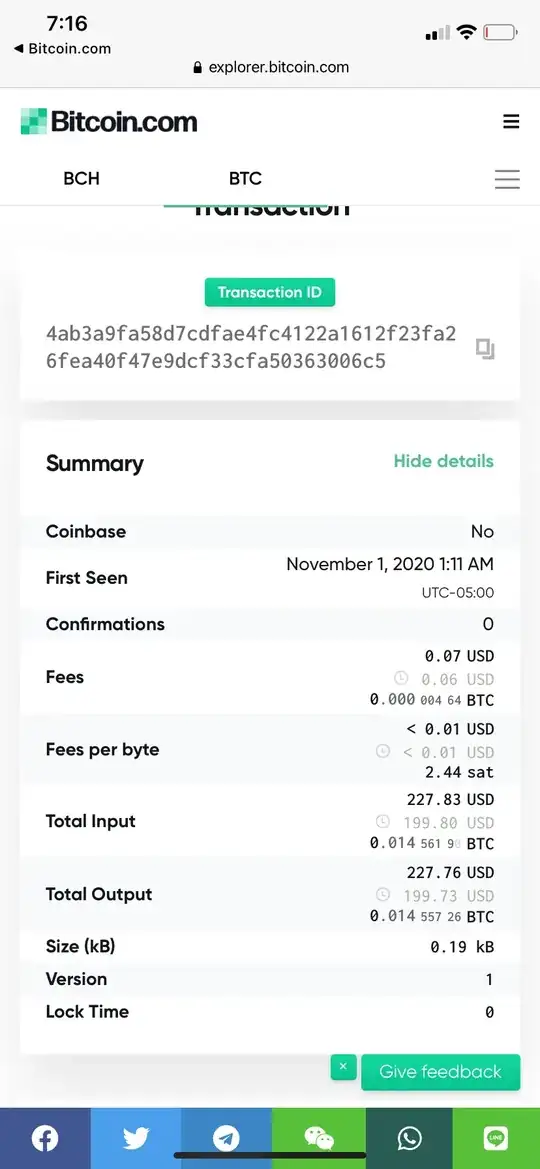Tap the clock icon beside Fees 0.06 USD
Screen dimensions: 540x1169
(x=401, y=678)
